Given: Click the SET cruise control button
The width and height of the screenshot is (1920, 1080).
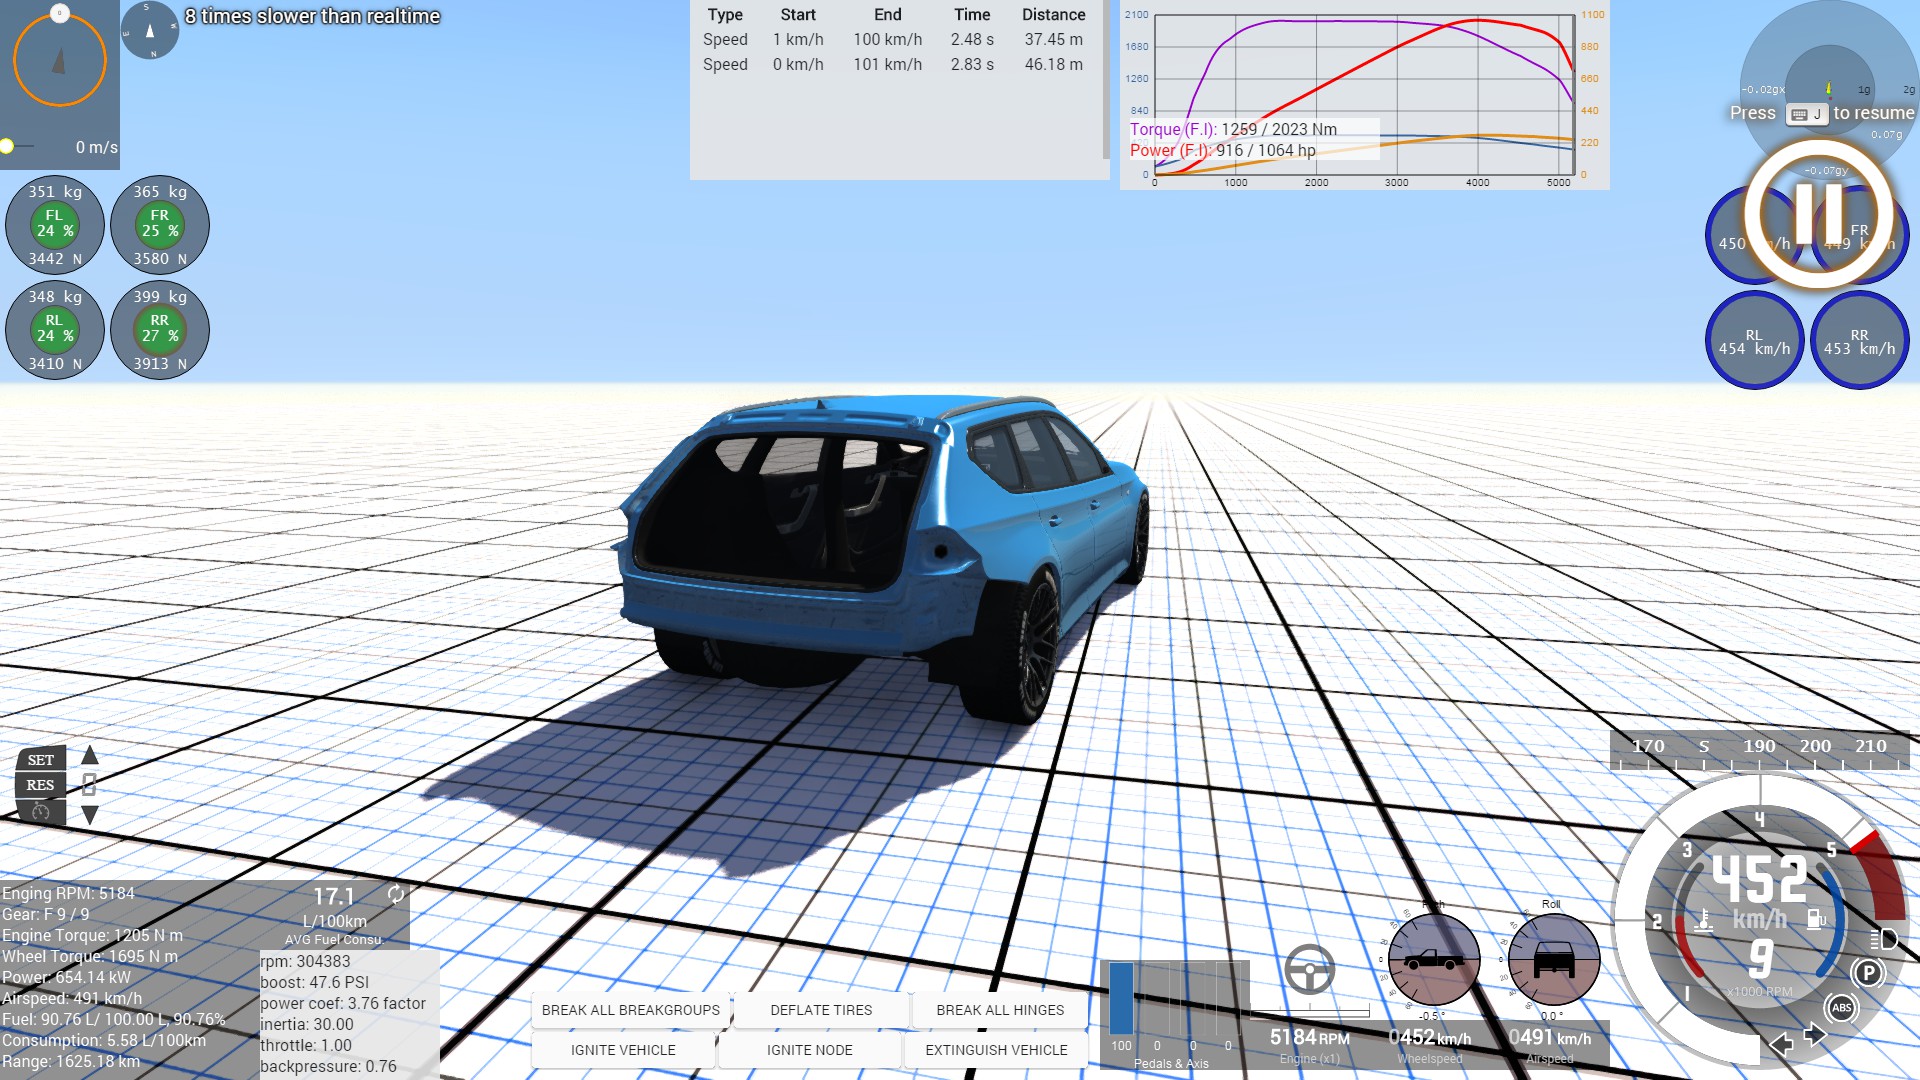Looking at the screenshot, I should (x=41, y=760).
